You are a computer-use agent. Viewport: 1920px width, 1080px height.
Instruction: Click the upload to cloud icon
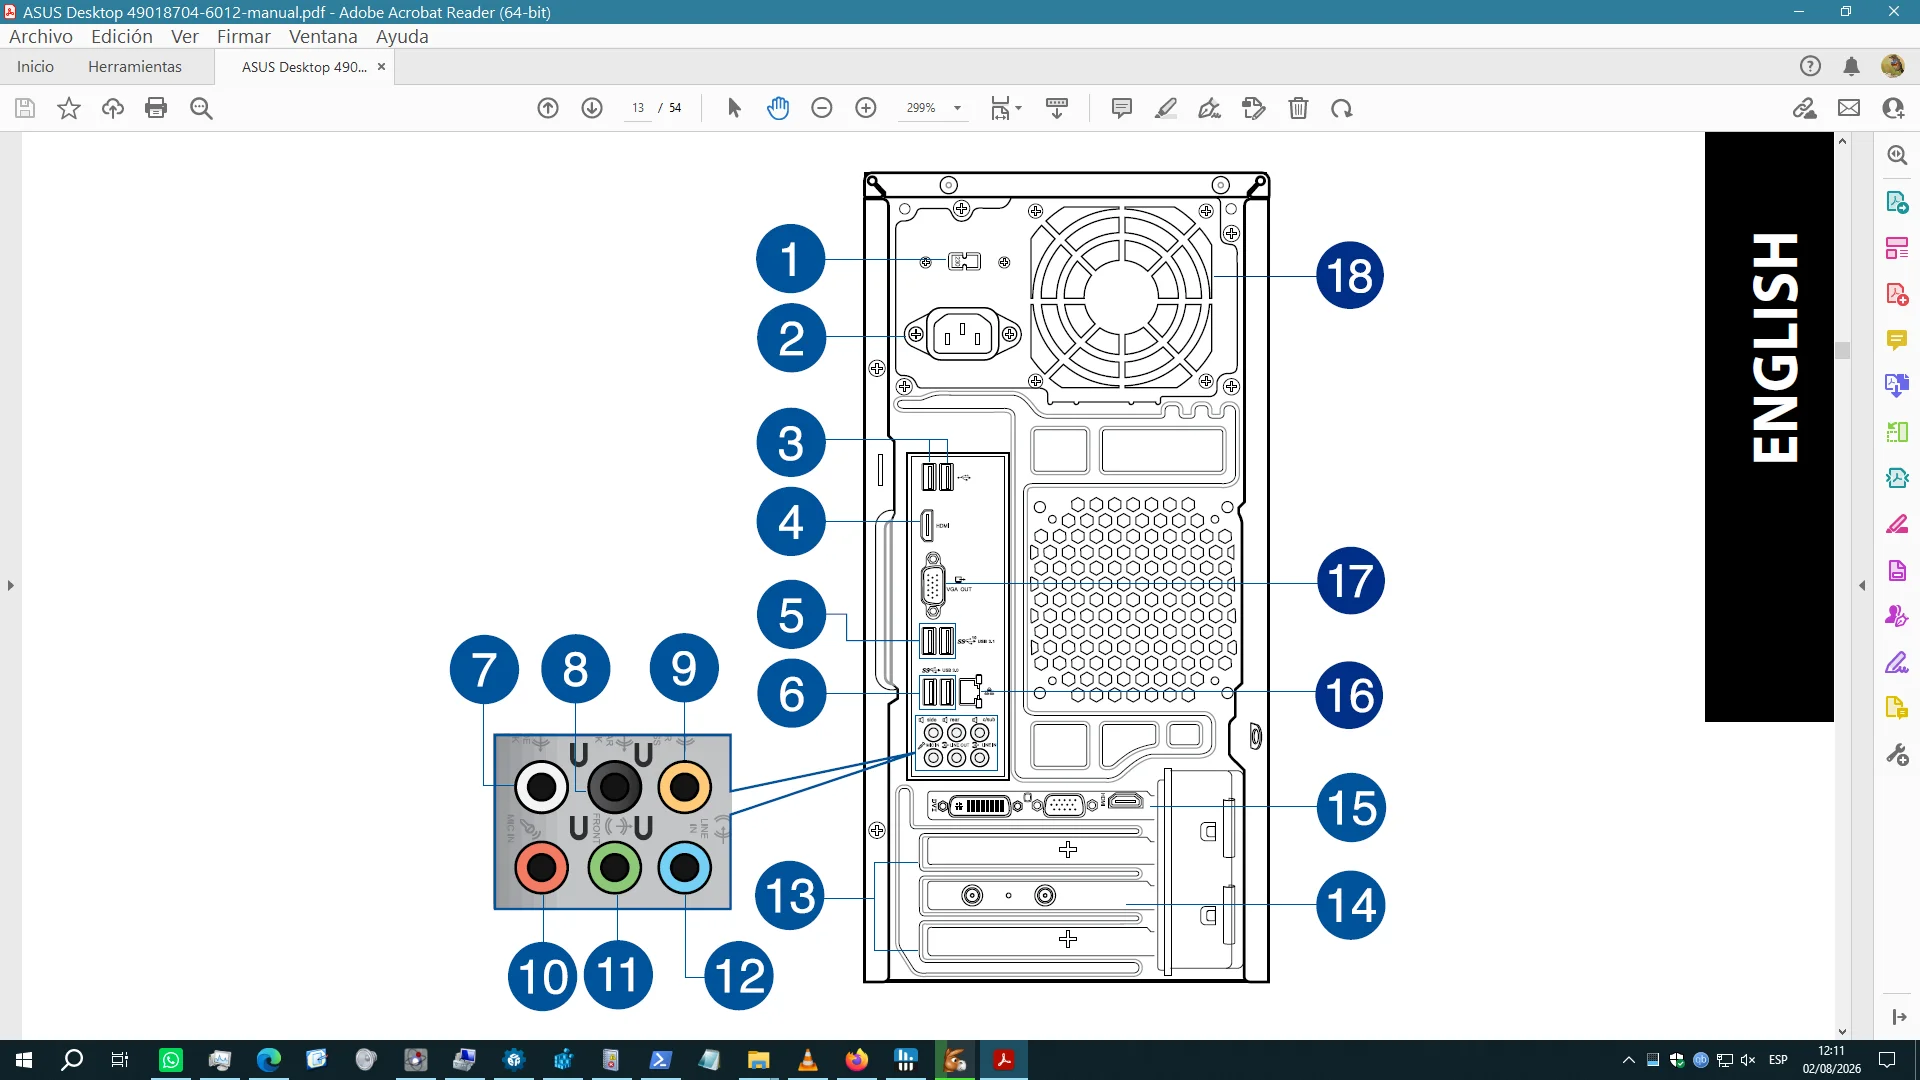click(113, 108)
